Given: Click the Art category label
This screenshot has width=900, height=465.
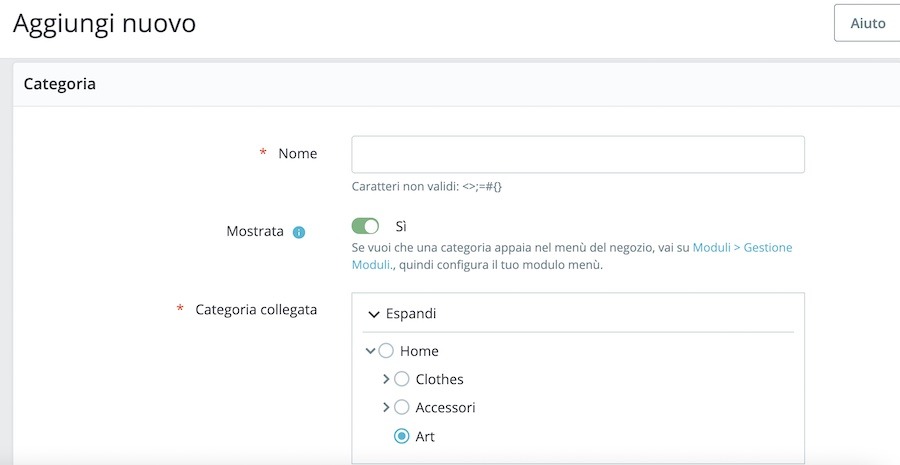Looking at the screenshot, I should (425, 436).
